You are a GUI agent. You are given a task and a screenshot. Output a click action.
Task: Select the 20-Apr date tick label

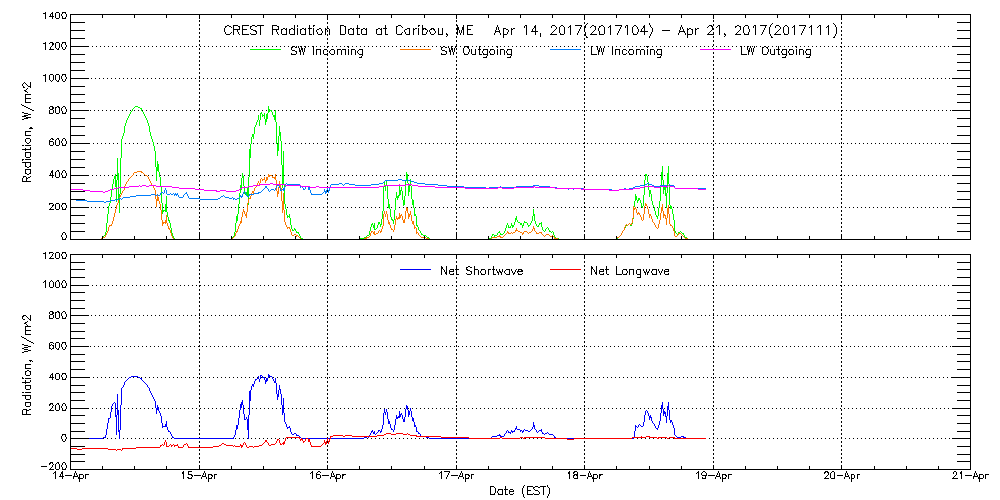842,477
